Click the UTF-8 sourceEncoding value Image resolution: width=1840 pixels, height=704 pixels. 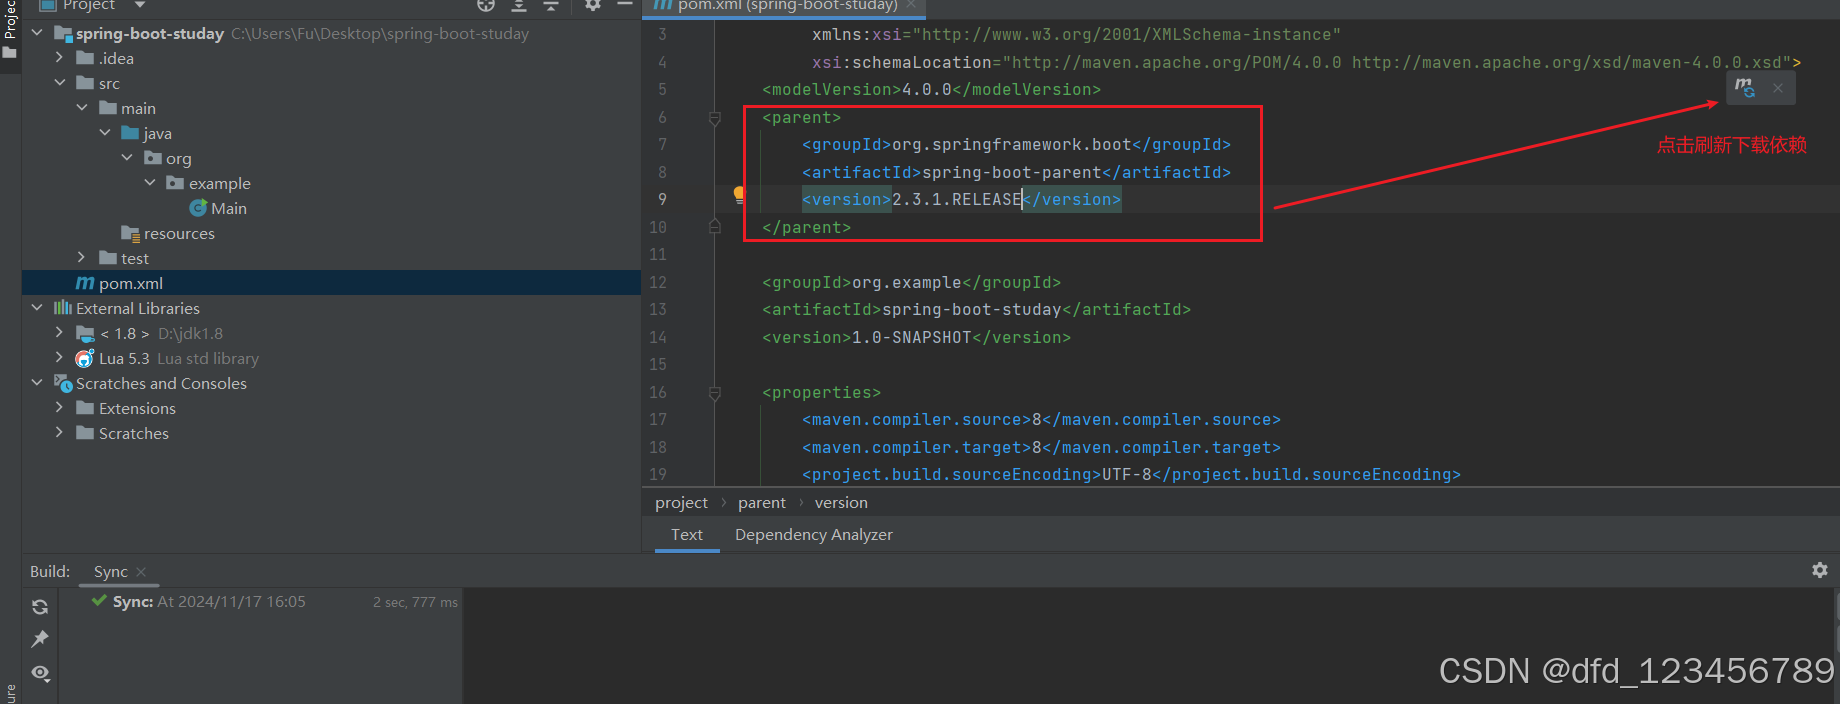pyautogui.click(x=1127, y=475)
